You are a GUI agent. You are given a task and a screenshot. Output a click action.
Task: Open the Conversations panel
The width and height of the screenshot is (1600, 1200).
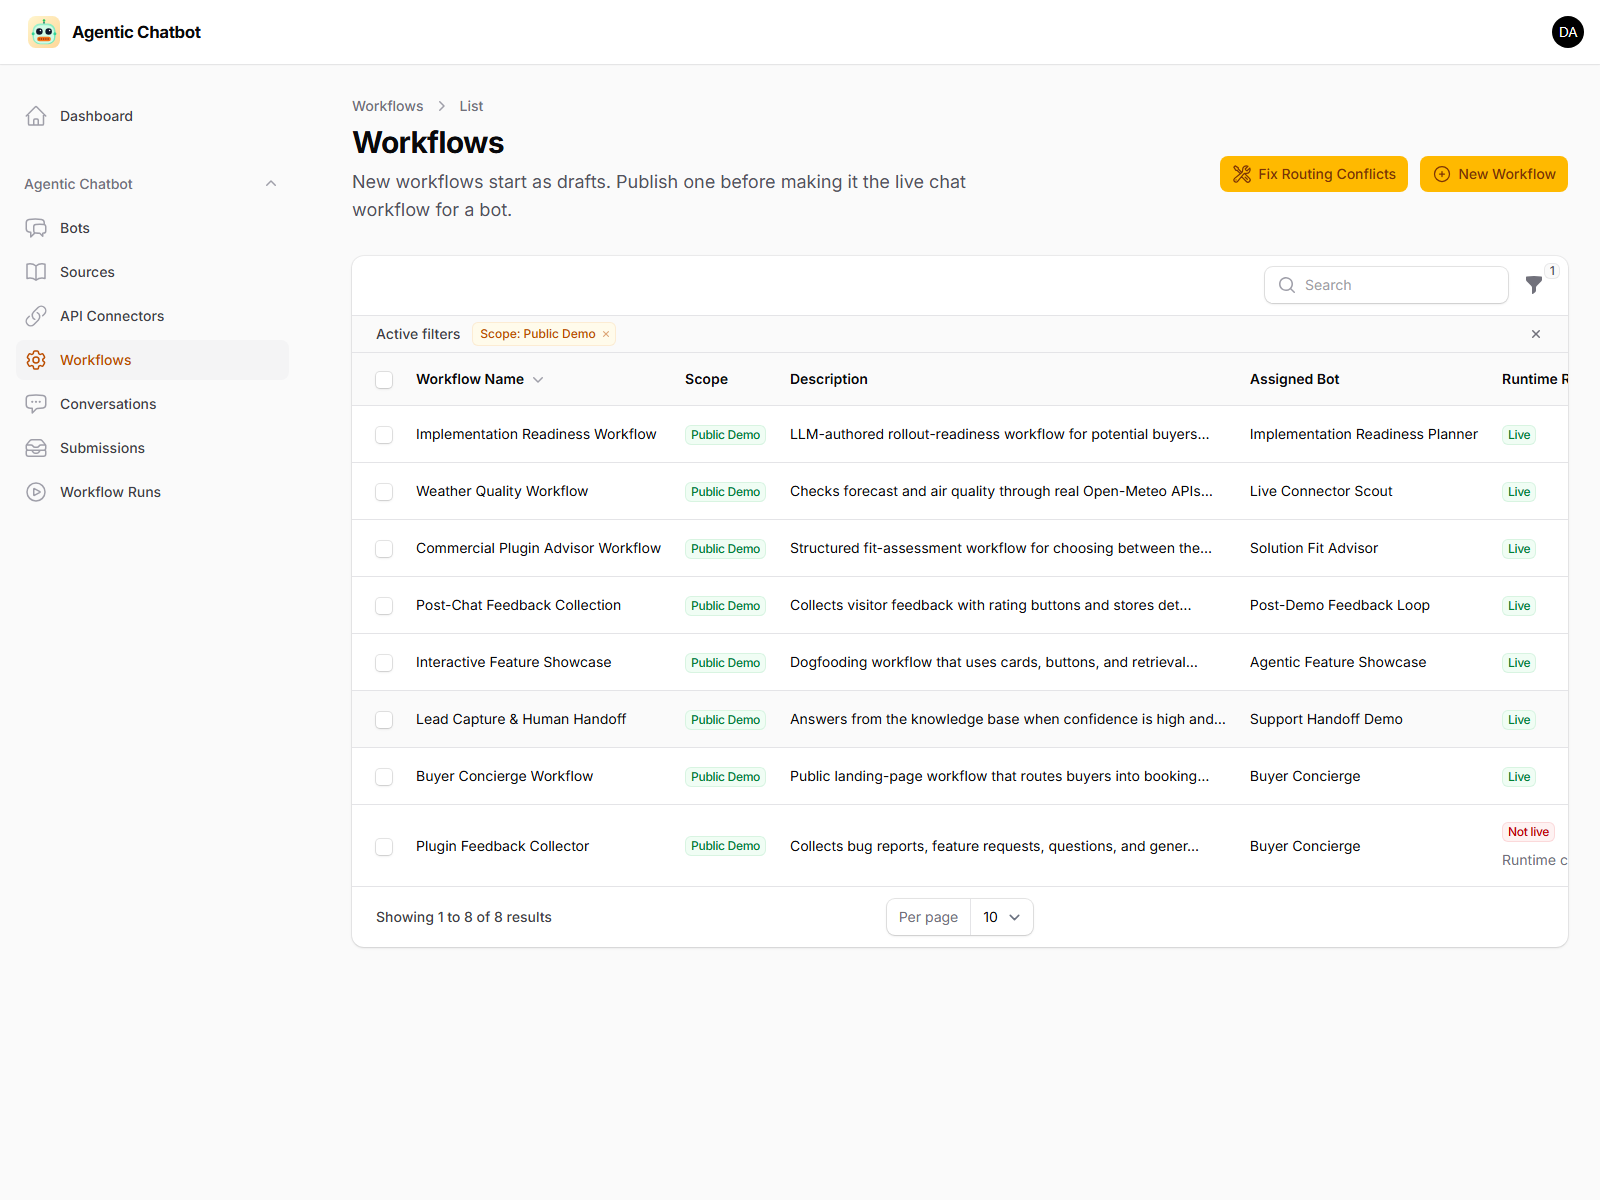pyautogui.click(x=107, y=403)
